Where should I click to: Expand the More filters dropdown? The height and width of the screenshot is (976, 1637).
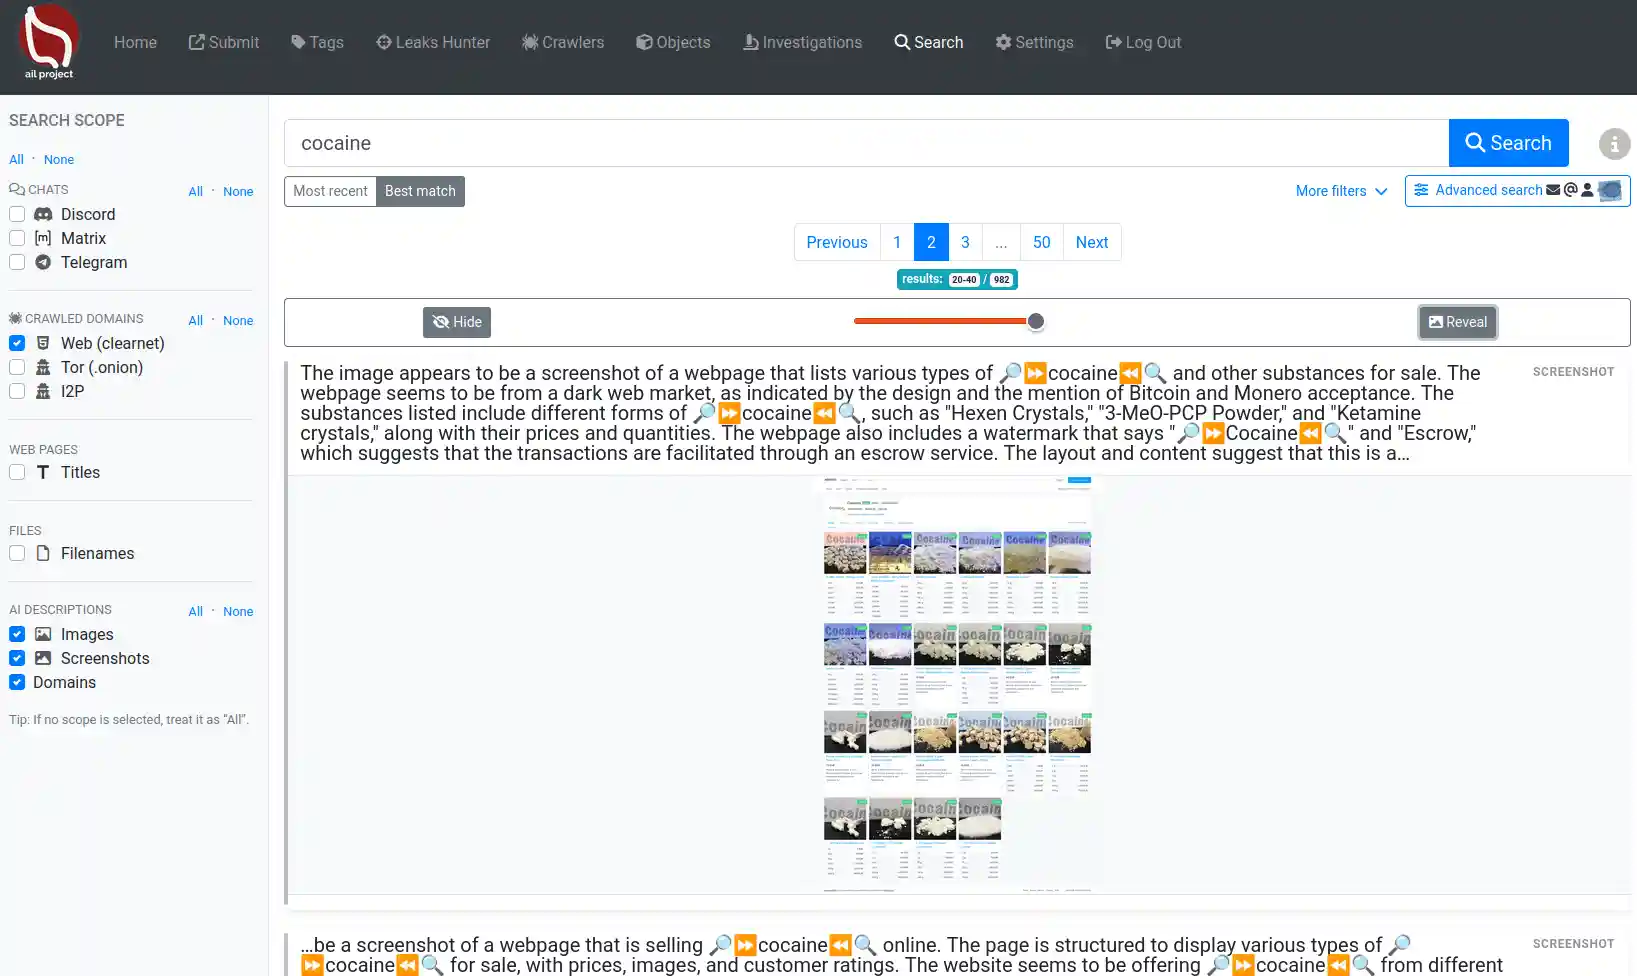click(1341, 191)
